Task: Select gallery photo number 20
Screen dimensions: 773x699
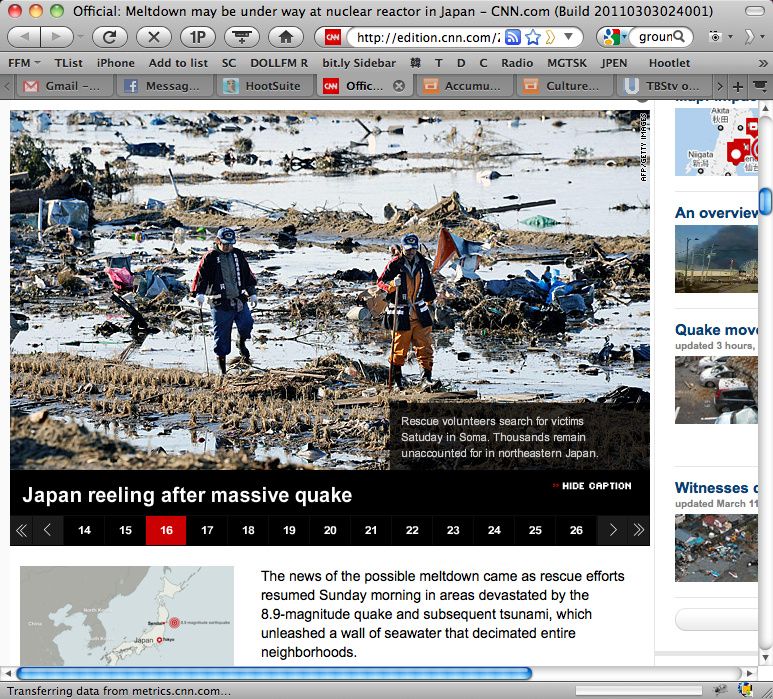Action: point(330,530)
